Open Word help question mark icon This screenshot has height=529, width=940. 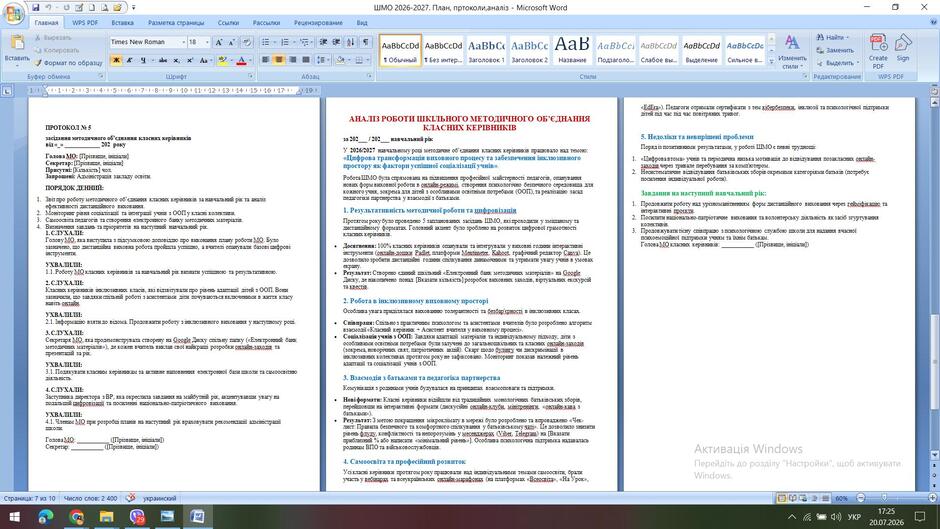[x=933, y=22]
